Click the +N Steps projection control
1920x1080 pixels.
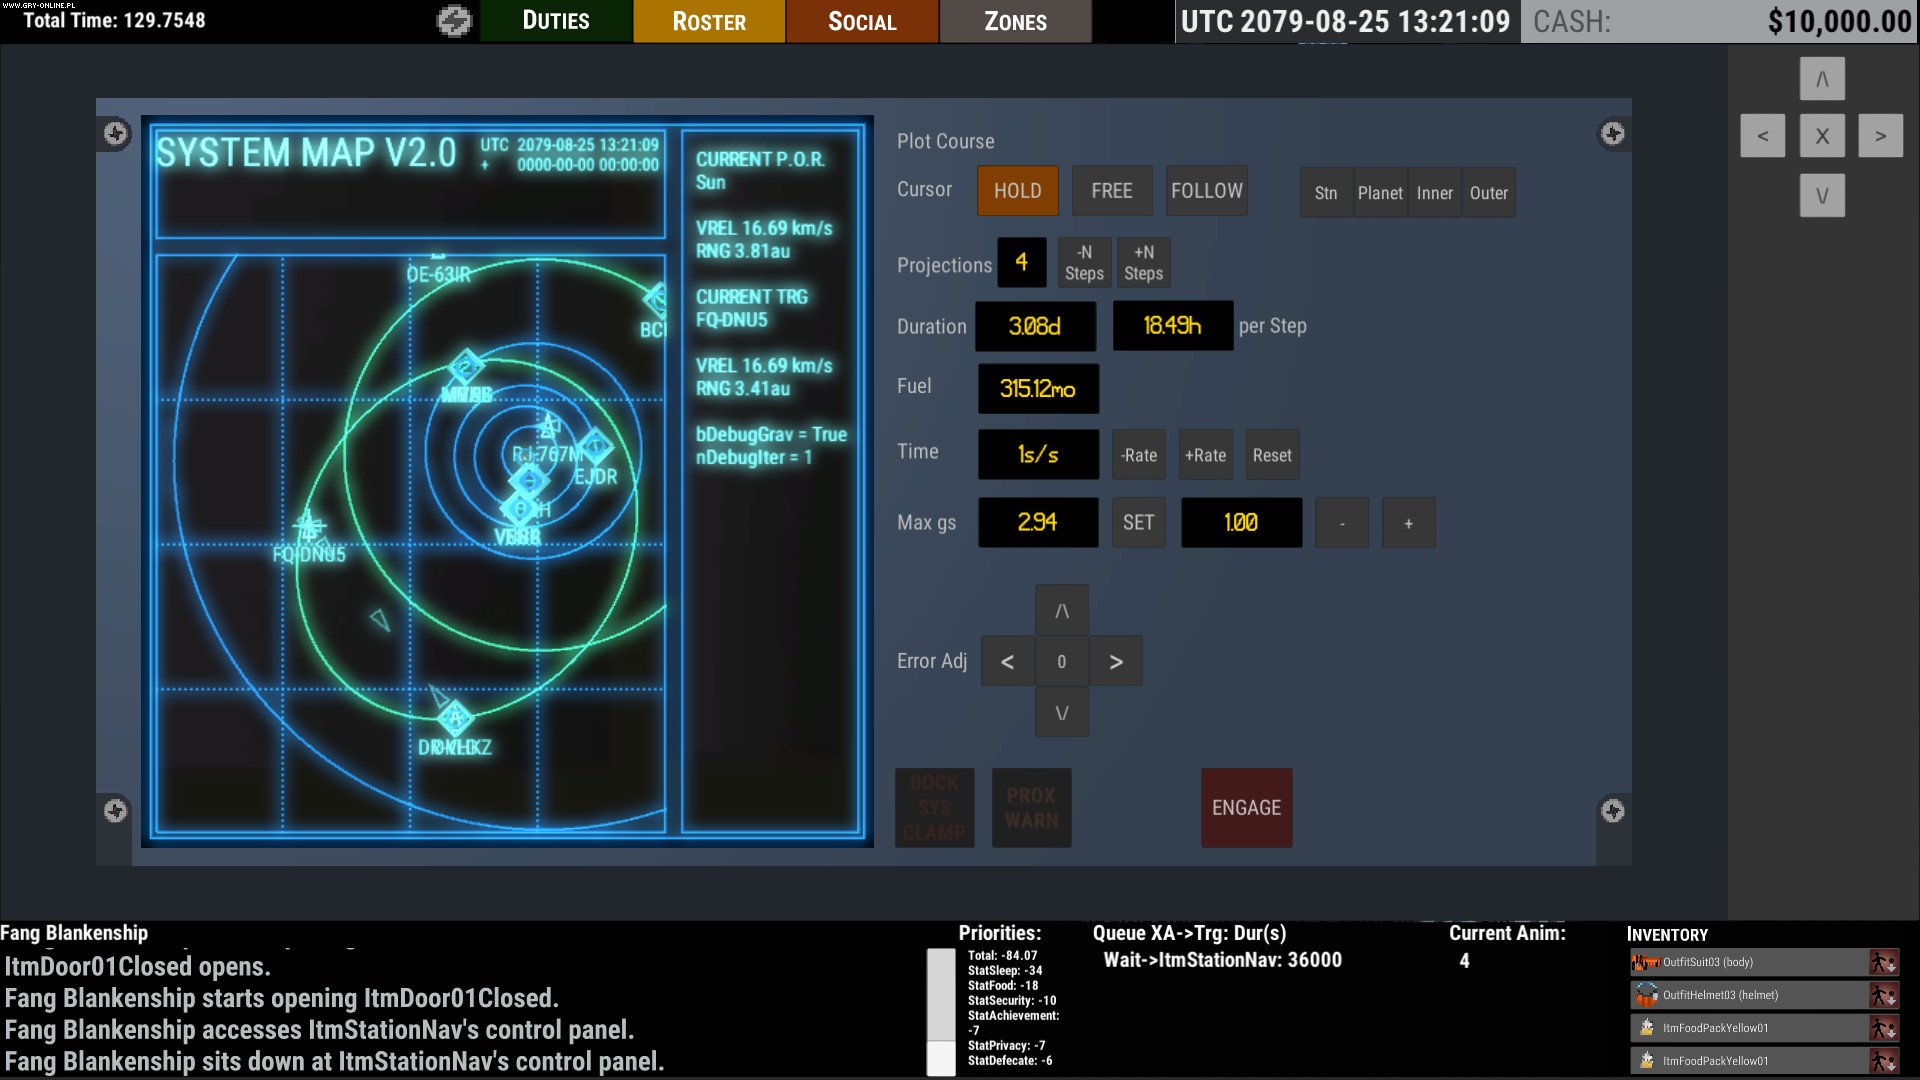1144,262
